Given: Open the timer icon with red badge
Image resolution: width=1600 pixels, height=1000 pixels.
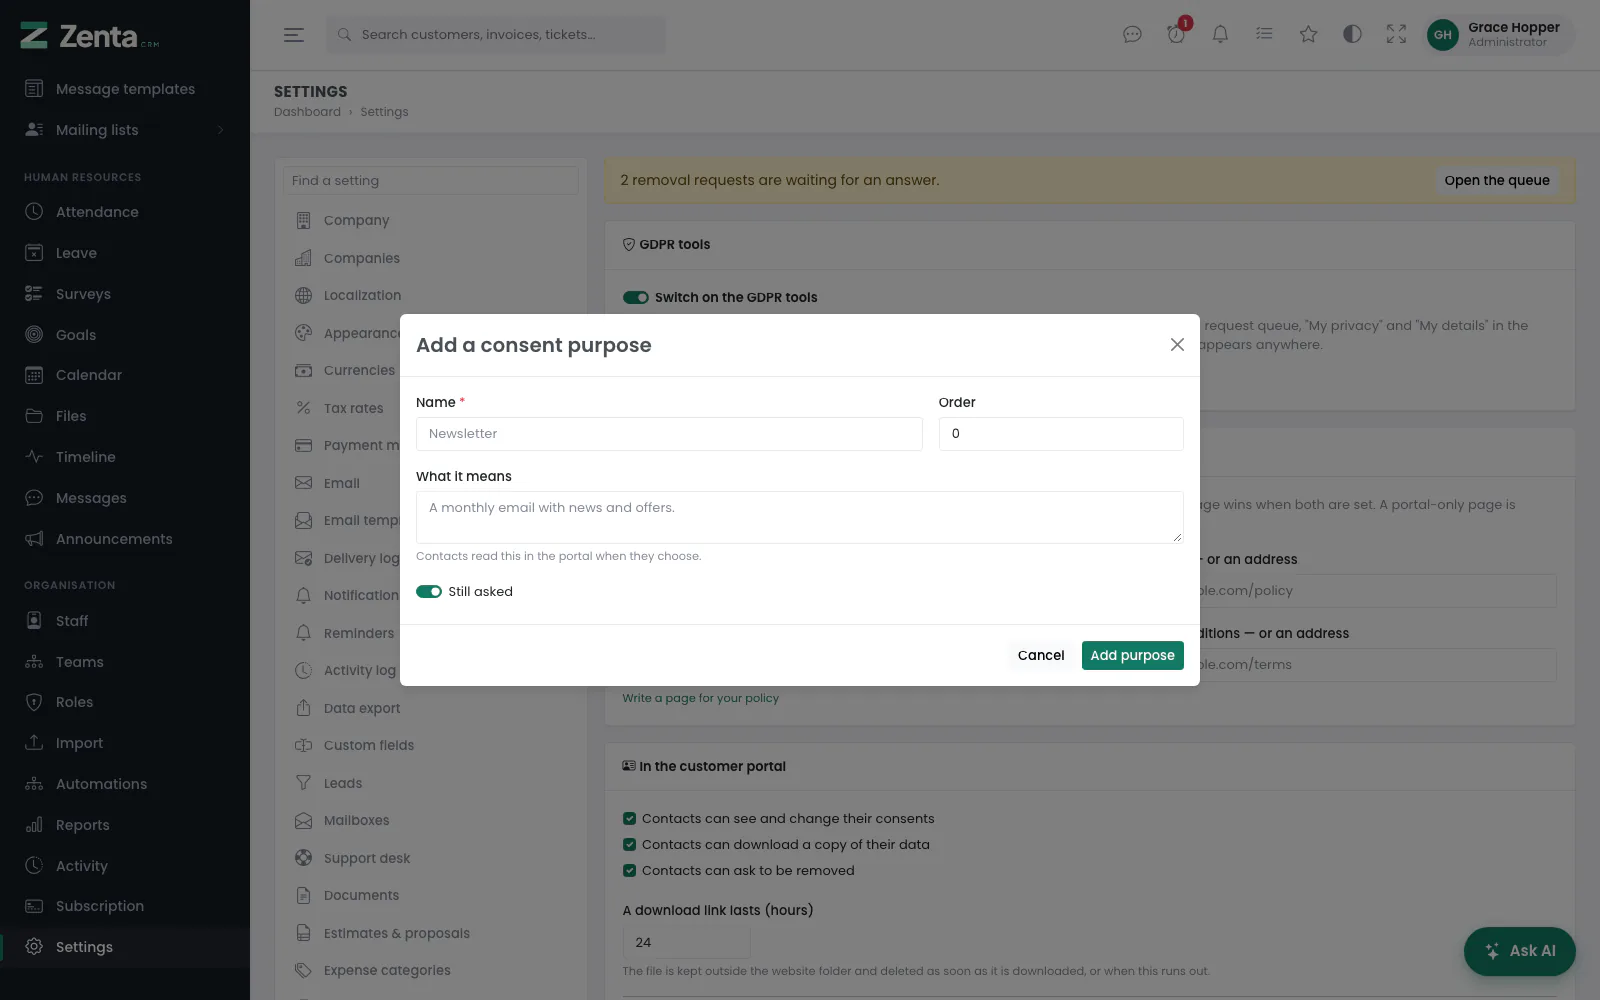Looking at the screenshot, I should pyautogui.click(x=1176, y=35).
